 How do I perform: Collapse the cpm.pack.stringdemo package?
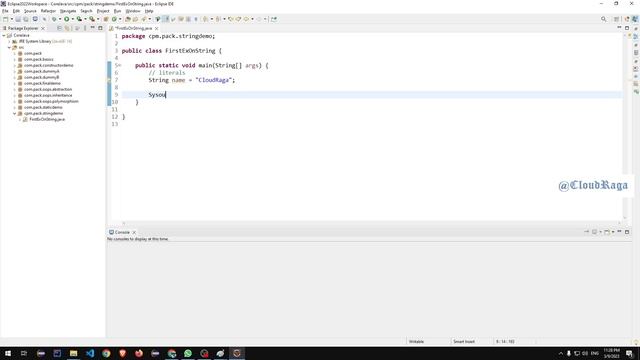(x=15, y=113)
